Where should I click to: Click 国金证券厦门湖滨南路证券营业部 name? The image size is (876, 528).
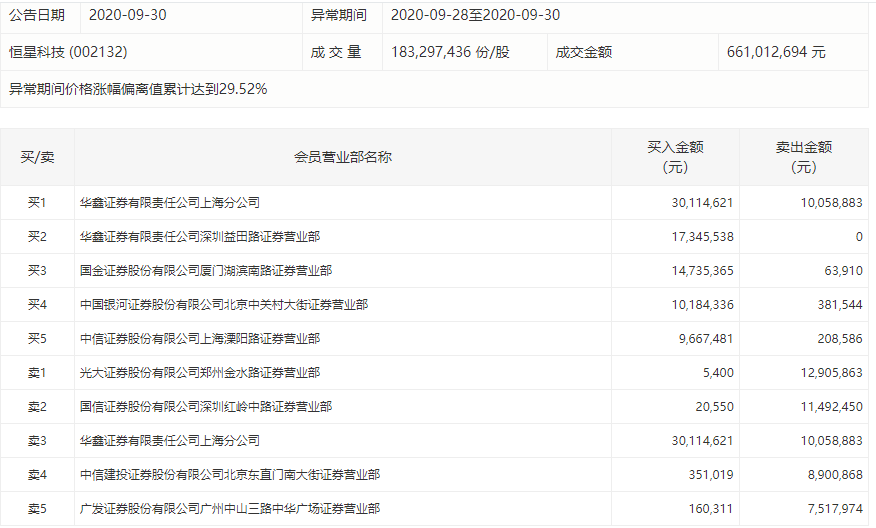coord(206,271)
